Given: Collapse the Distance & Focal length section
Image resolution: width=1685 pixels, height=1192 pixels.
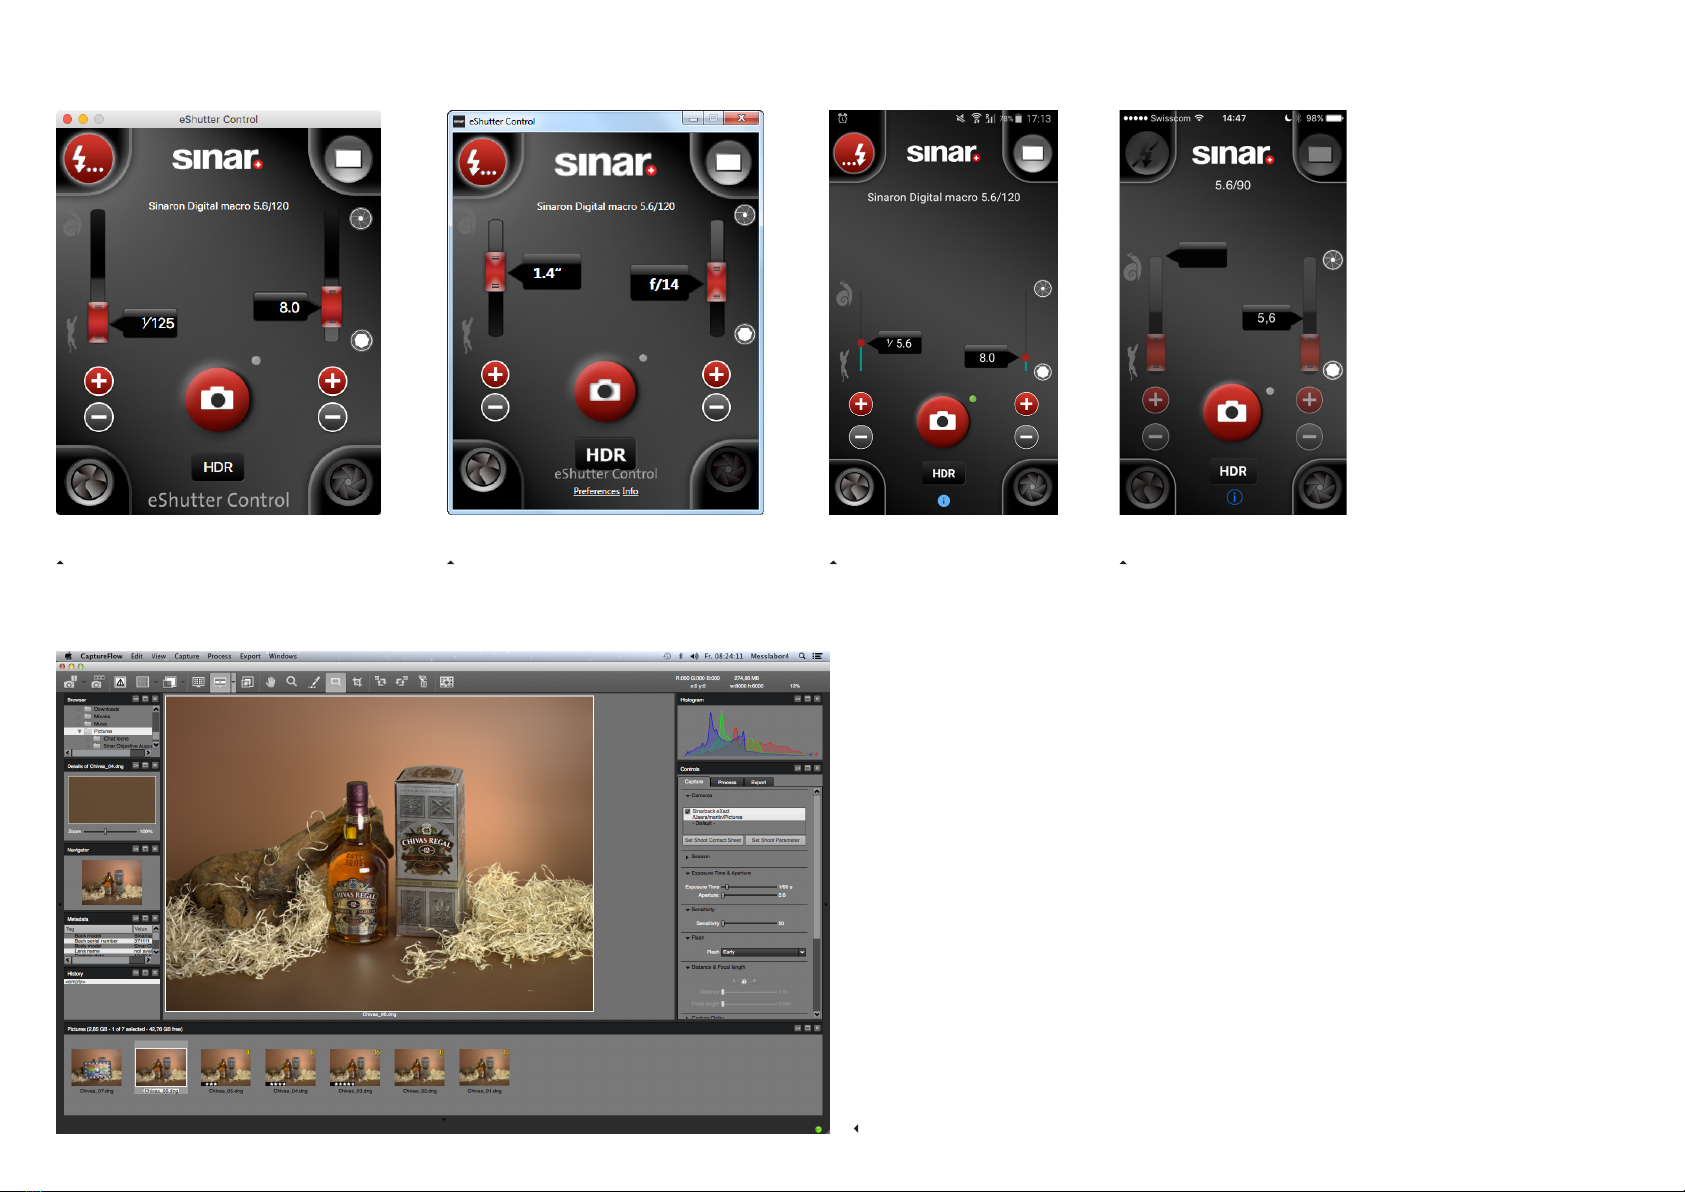Looking at the screenshot, I should point(688,967).
